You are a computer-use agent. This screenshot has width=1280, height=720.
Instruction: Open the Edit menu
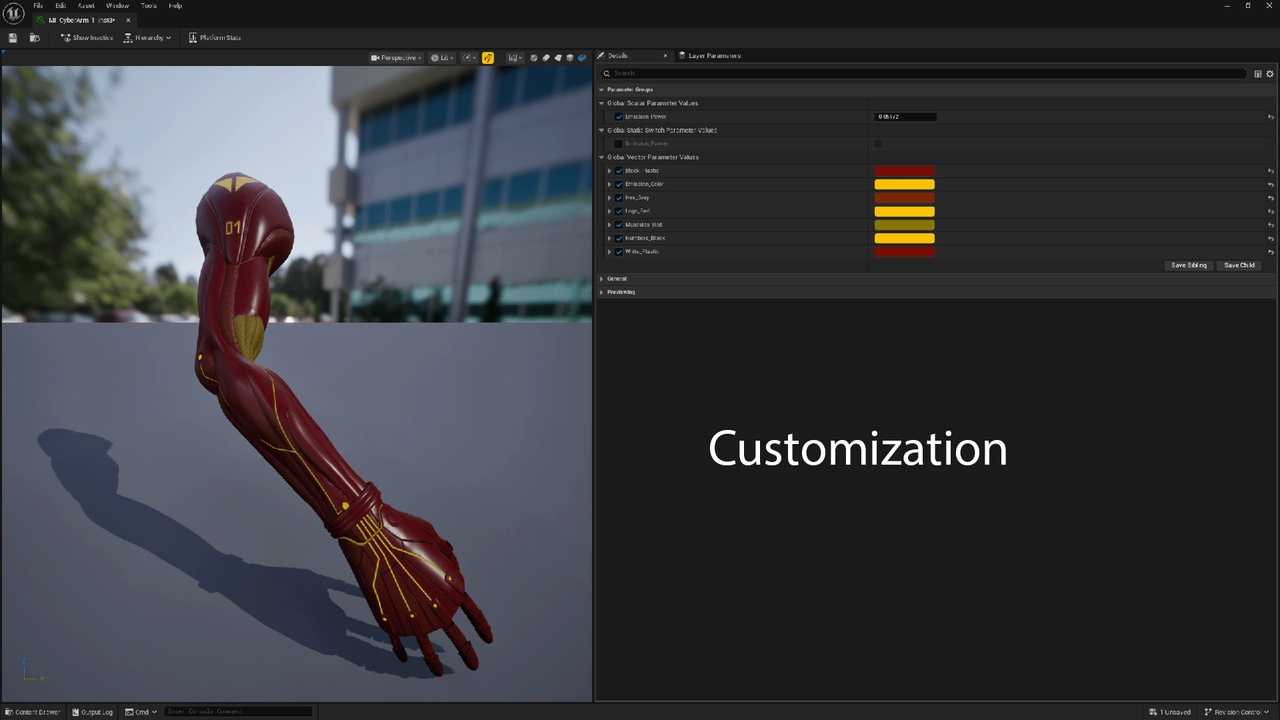click(61, 6)
